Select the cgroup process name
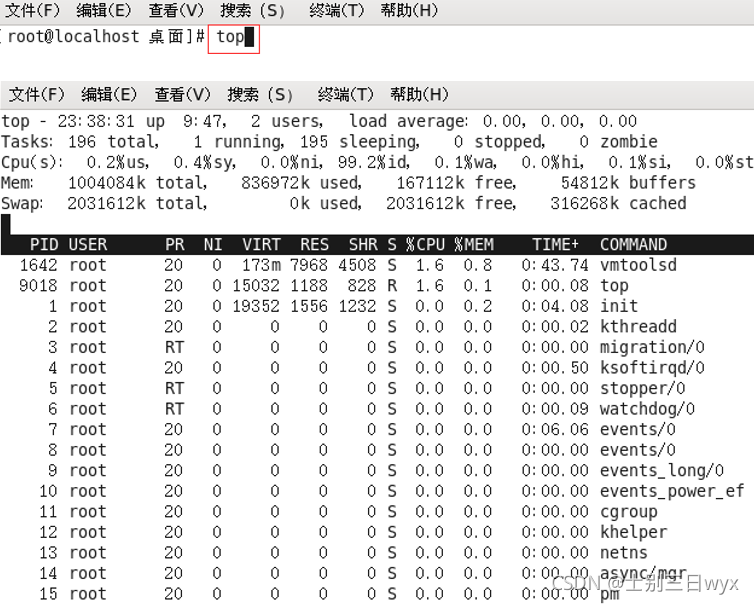754x604 pixels. pos(628,512)
